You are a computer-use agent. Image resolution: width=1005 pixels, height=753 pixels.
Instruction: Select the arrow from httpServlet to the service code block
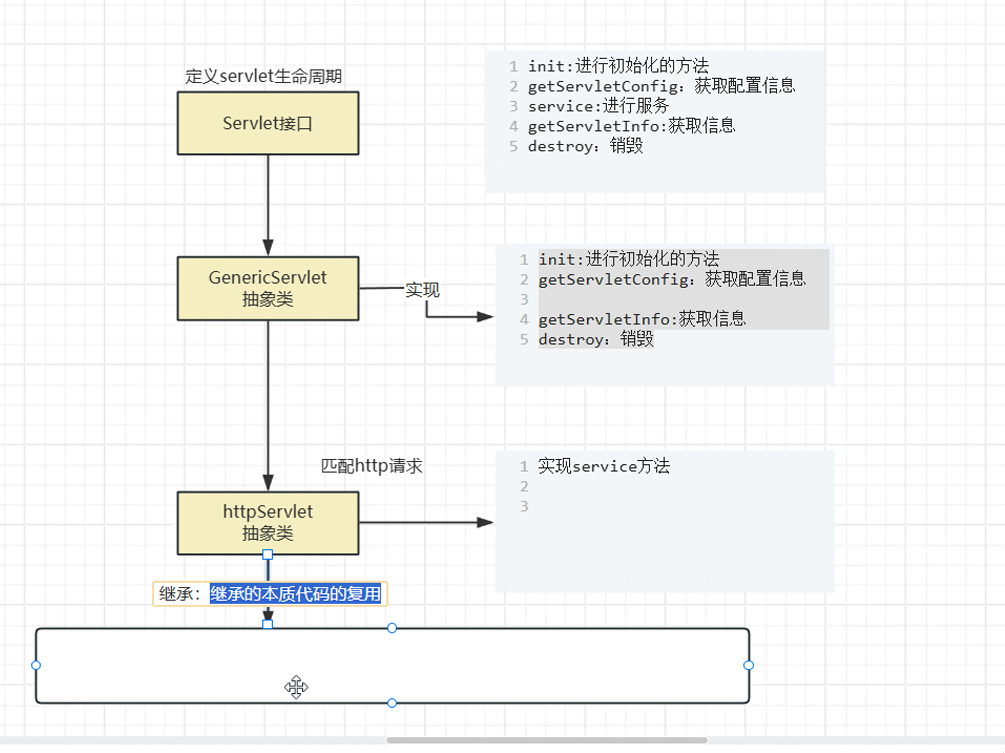426,522
